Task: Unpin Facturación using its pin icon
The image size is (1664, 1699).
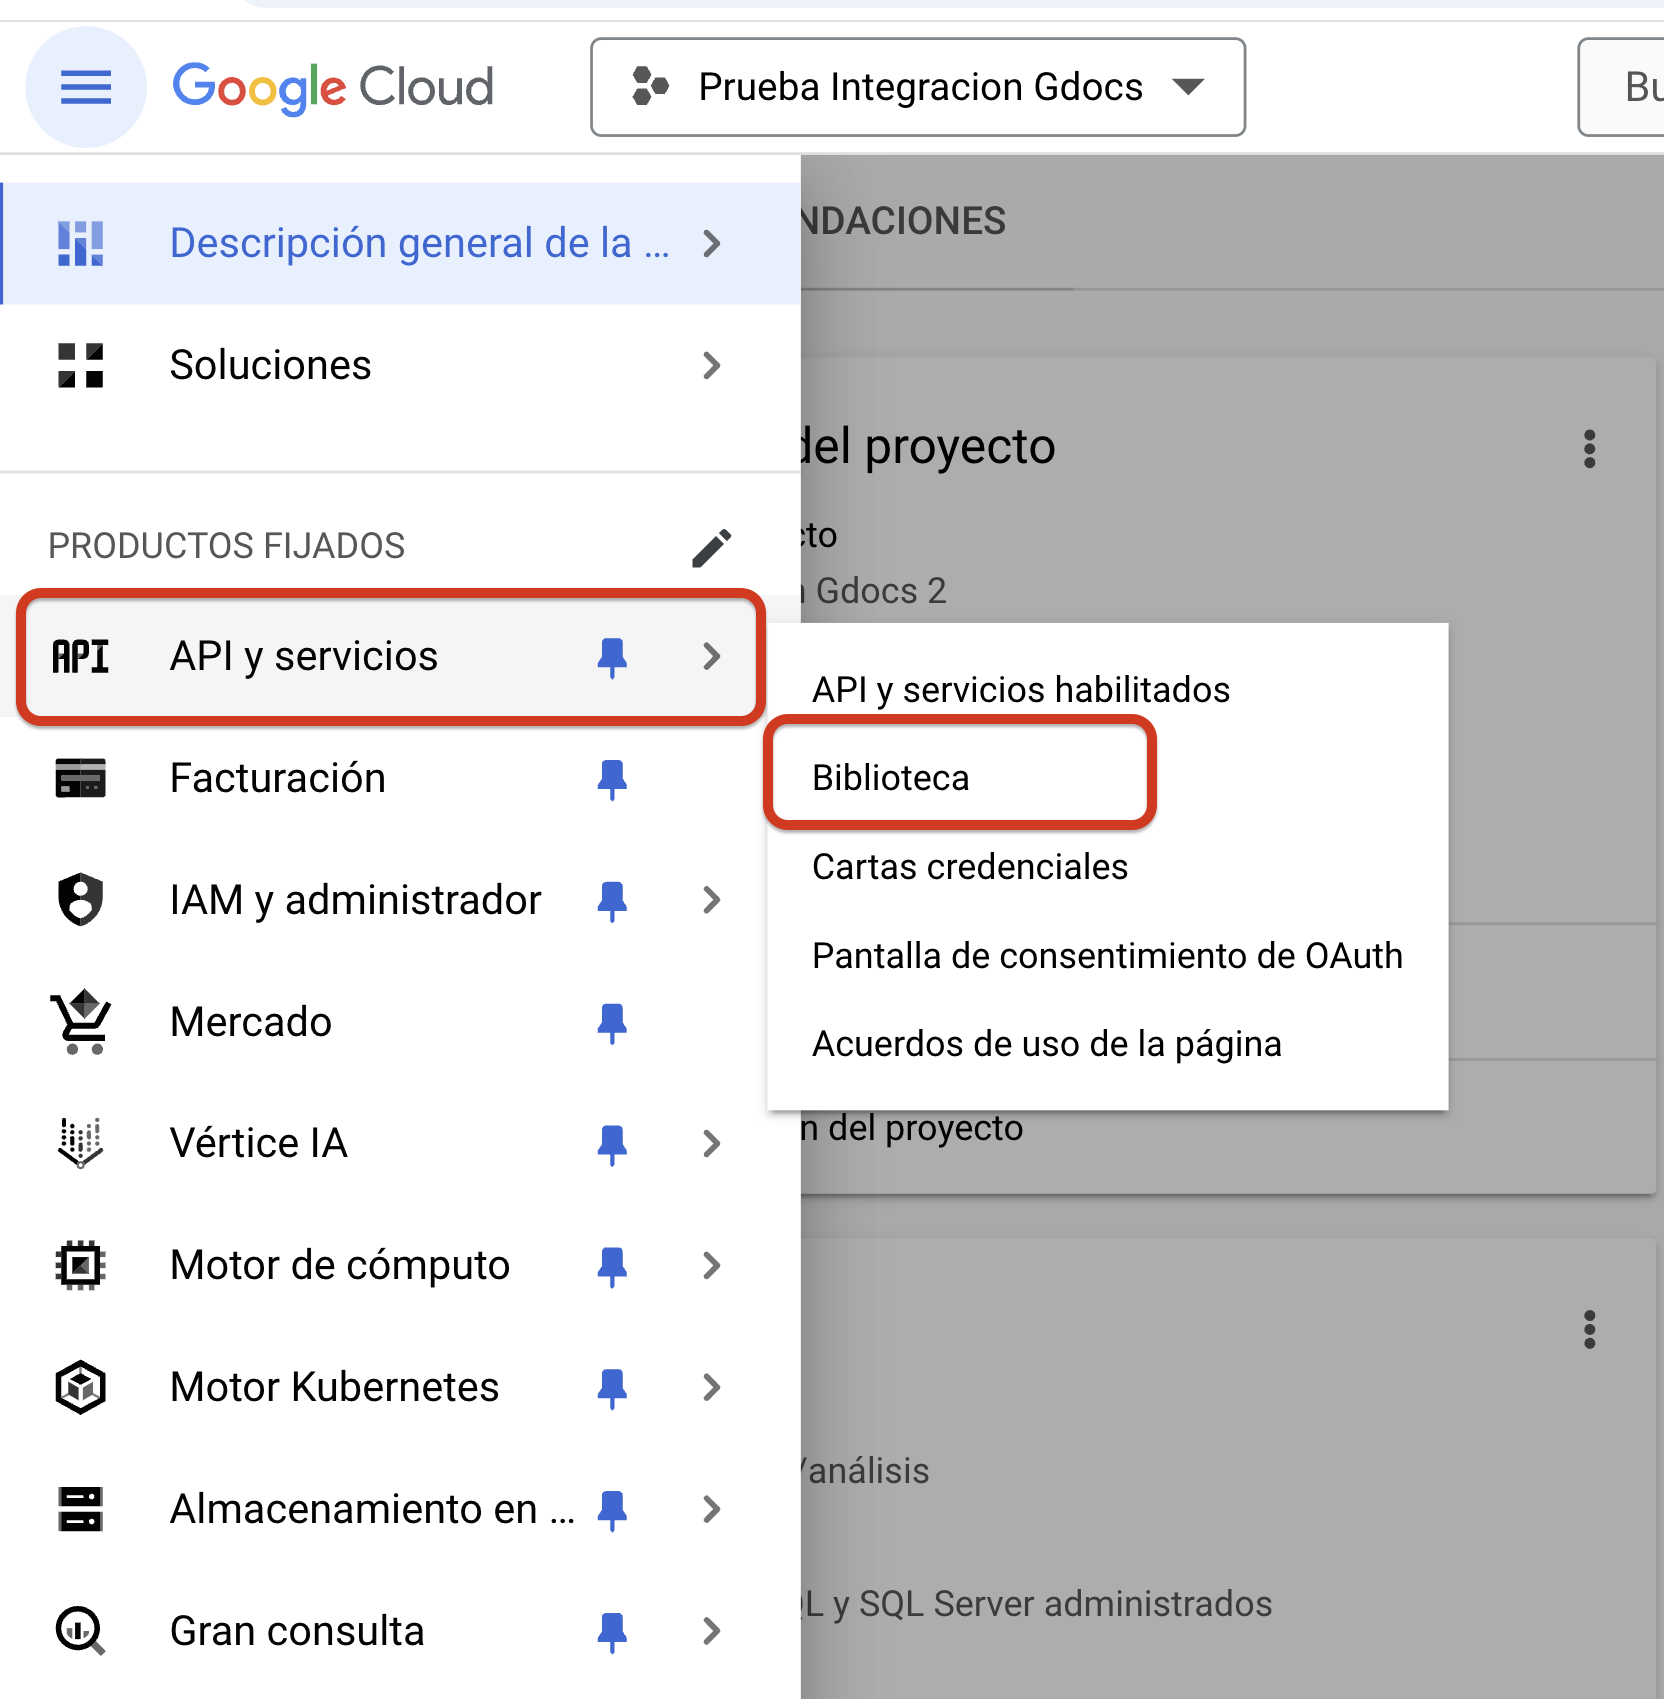Action: pyautogui.click(x=612, y=779)
